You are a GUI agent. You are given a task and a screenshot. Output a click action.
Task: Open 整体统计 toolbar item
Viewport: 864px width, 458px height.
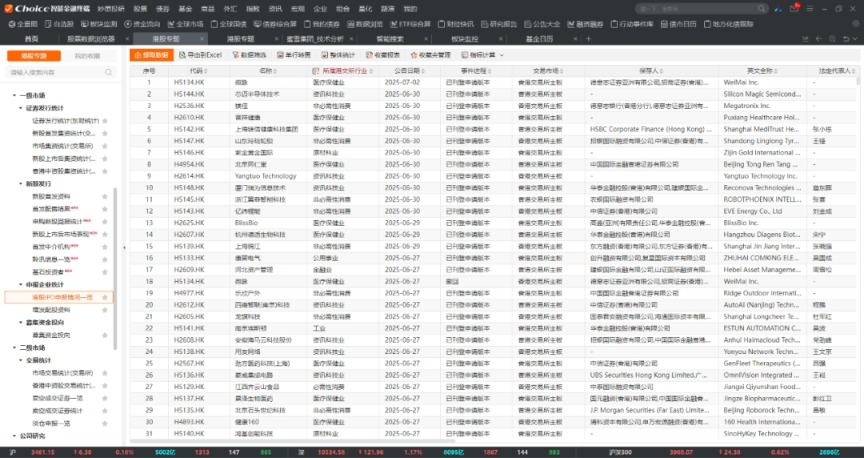[338, 55]
